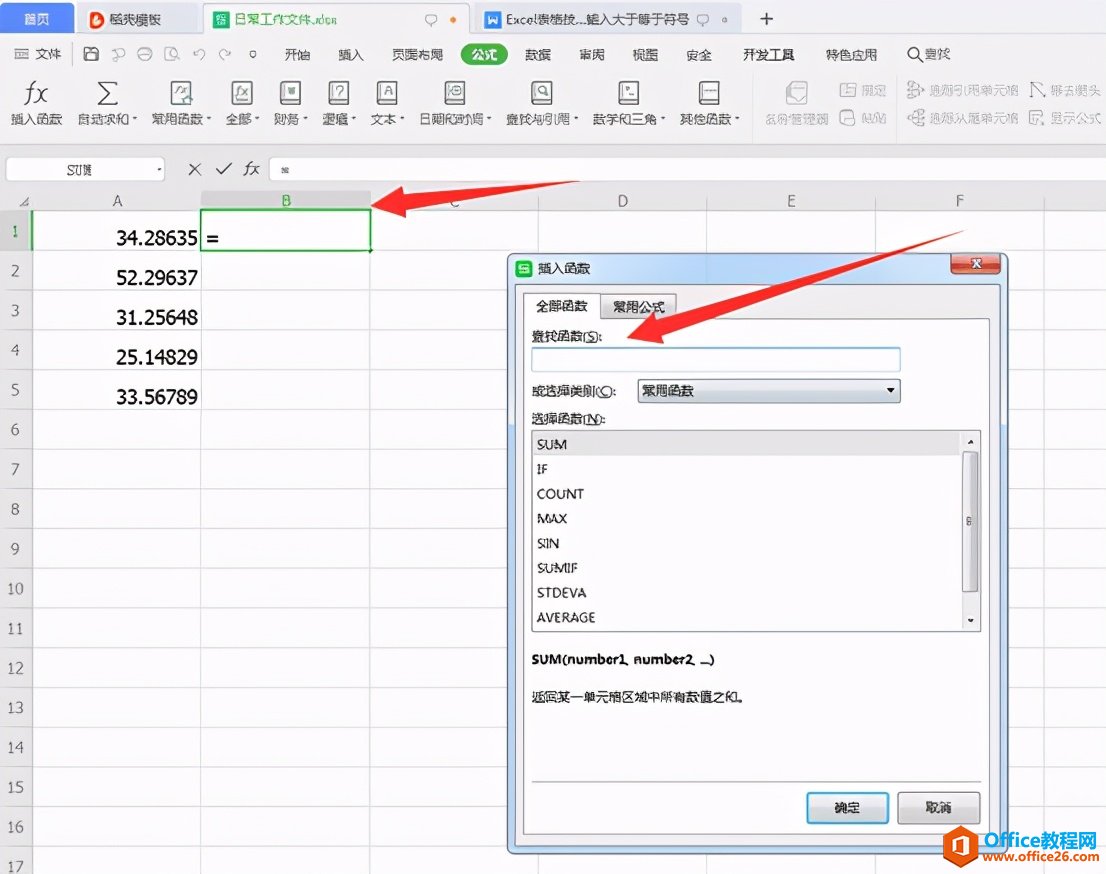1106x874 pixels.
Task: Confirm formula entry with the checkmark icon
Action: 224,169
